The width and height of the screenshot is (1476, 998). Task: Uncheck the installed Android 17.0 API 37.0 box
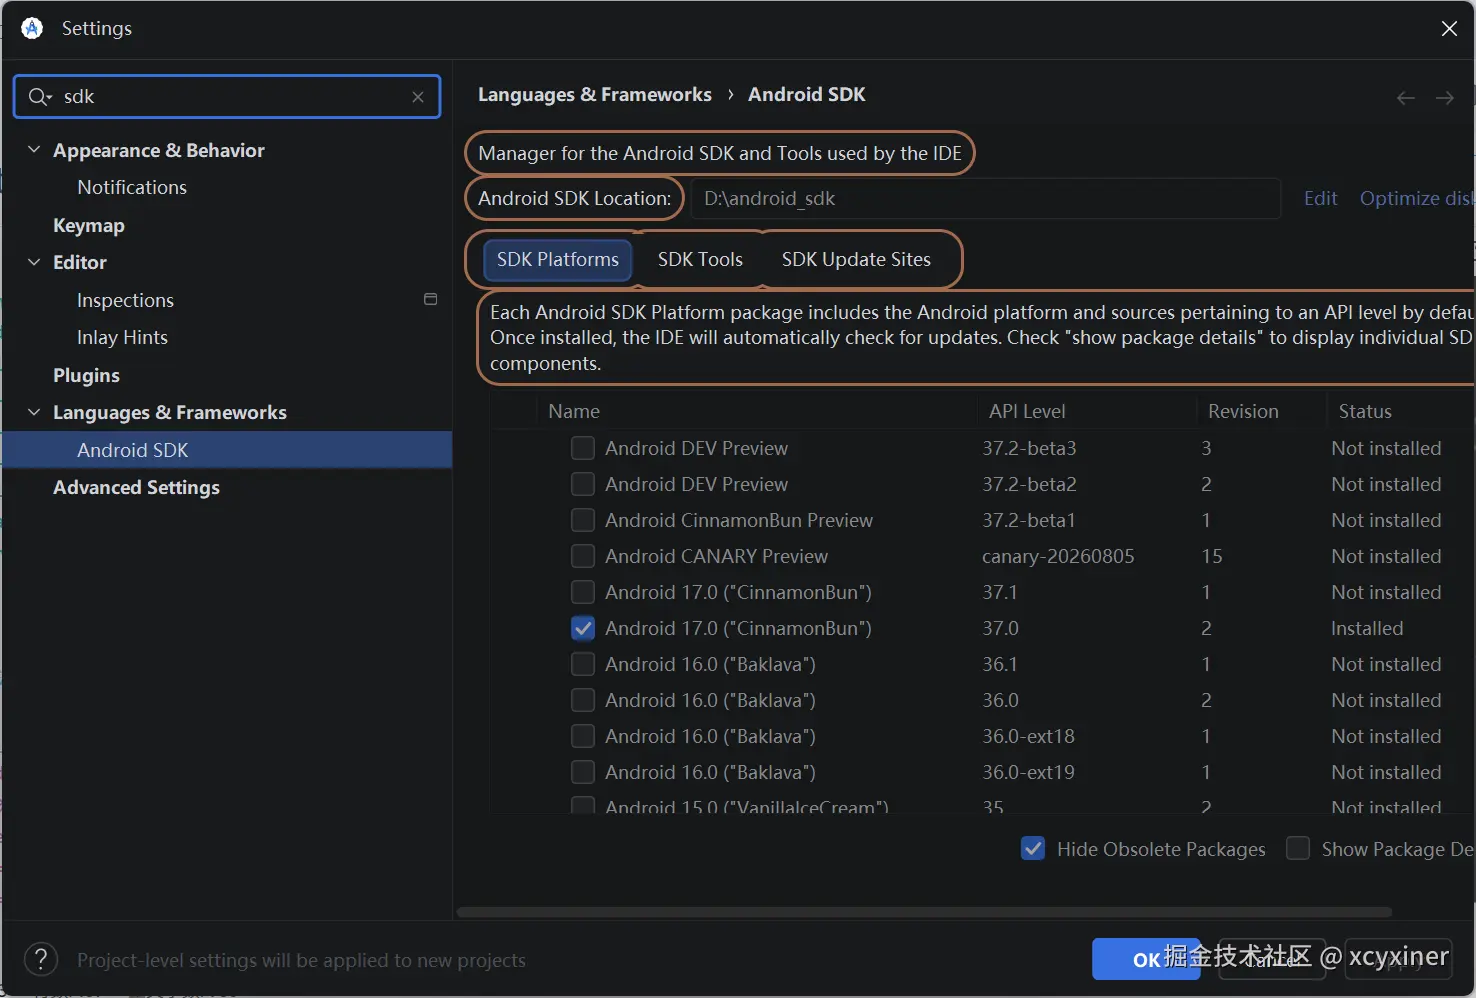coord(583,628)
